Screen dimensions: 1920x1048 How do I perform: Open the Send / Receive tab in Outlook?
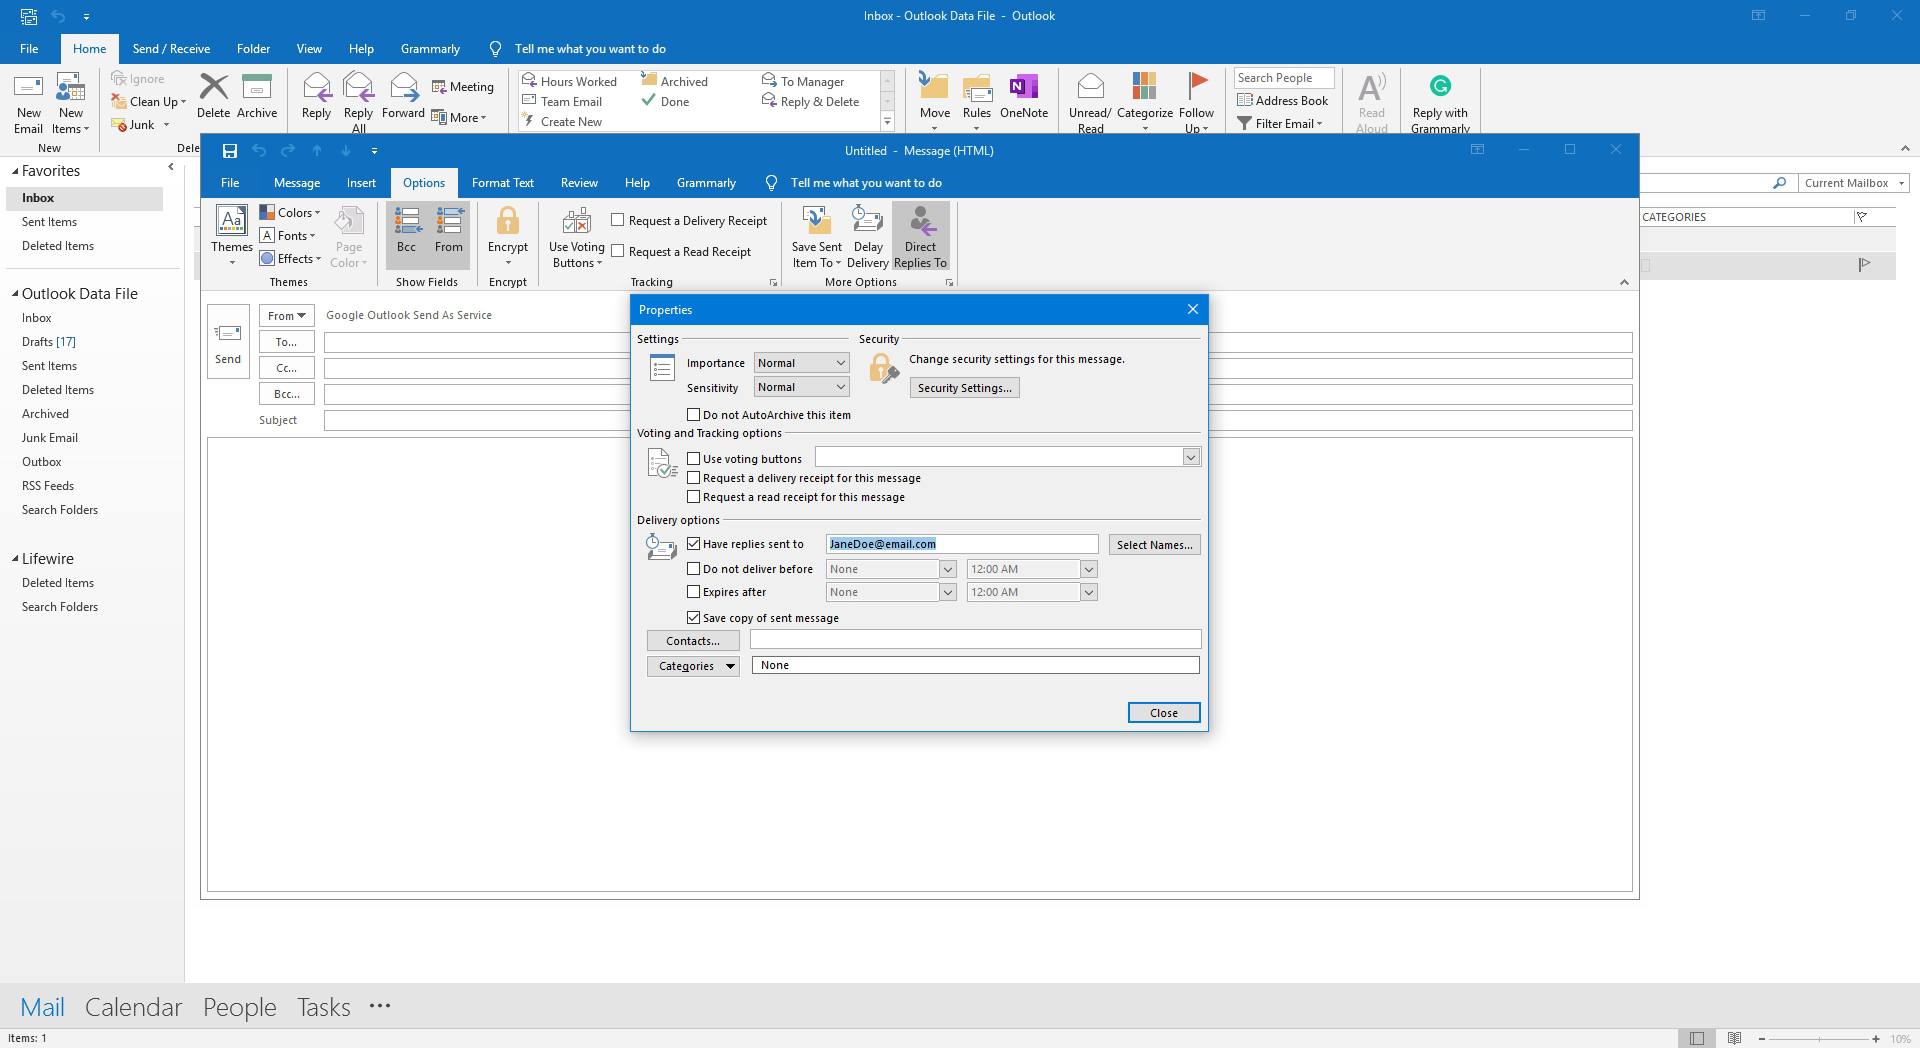point(171,49)
